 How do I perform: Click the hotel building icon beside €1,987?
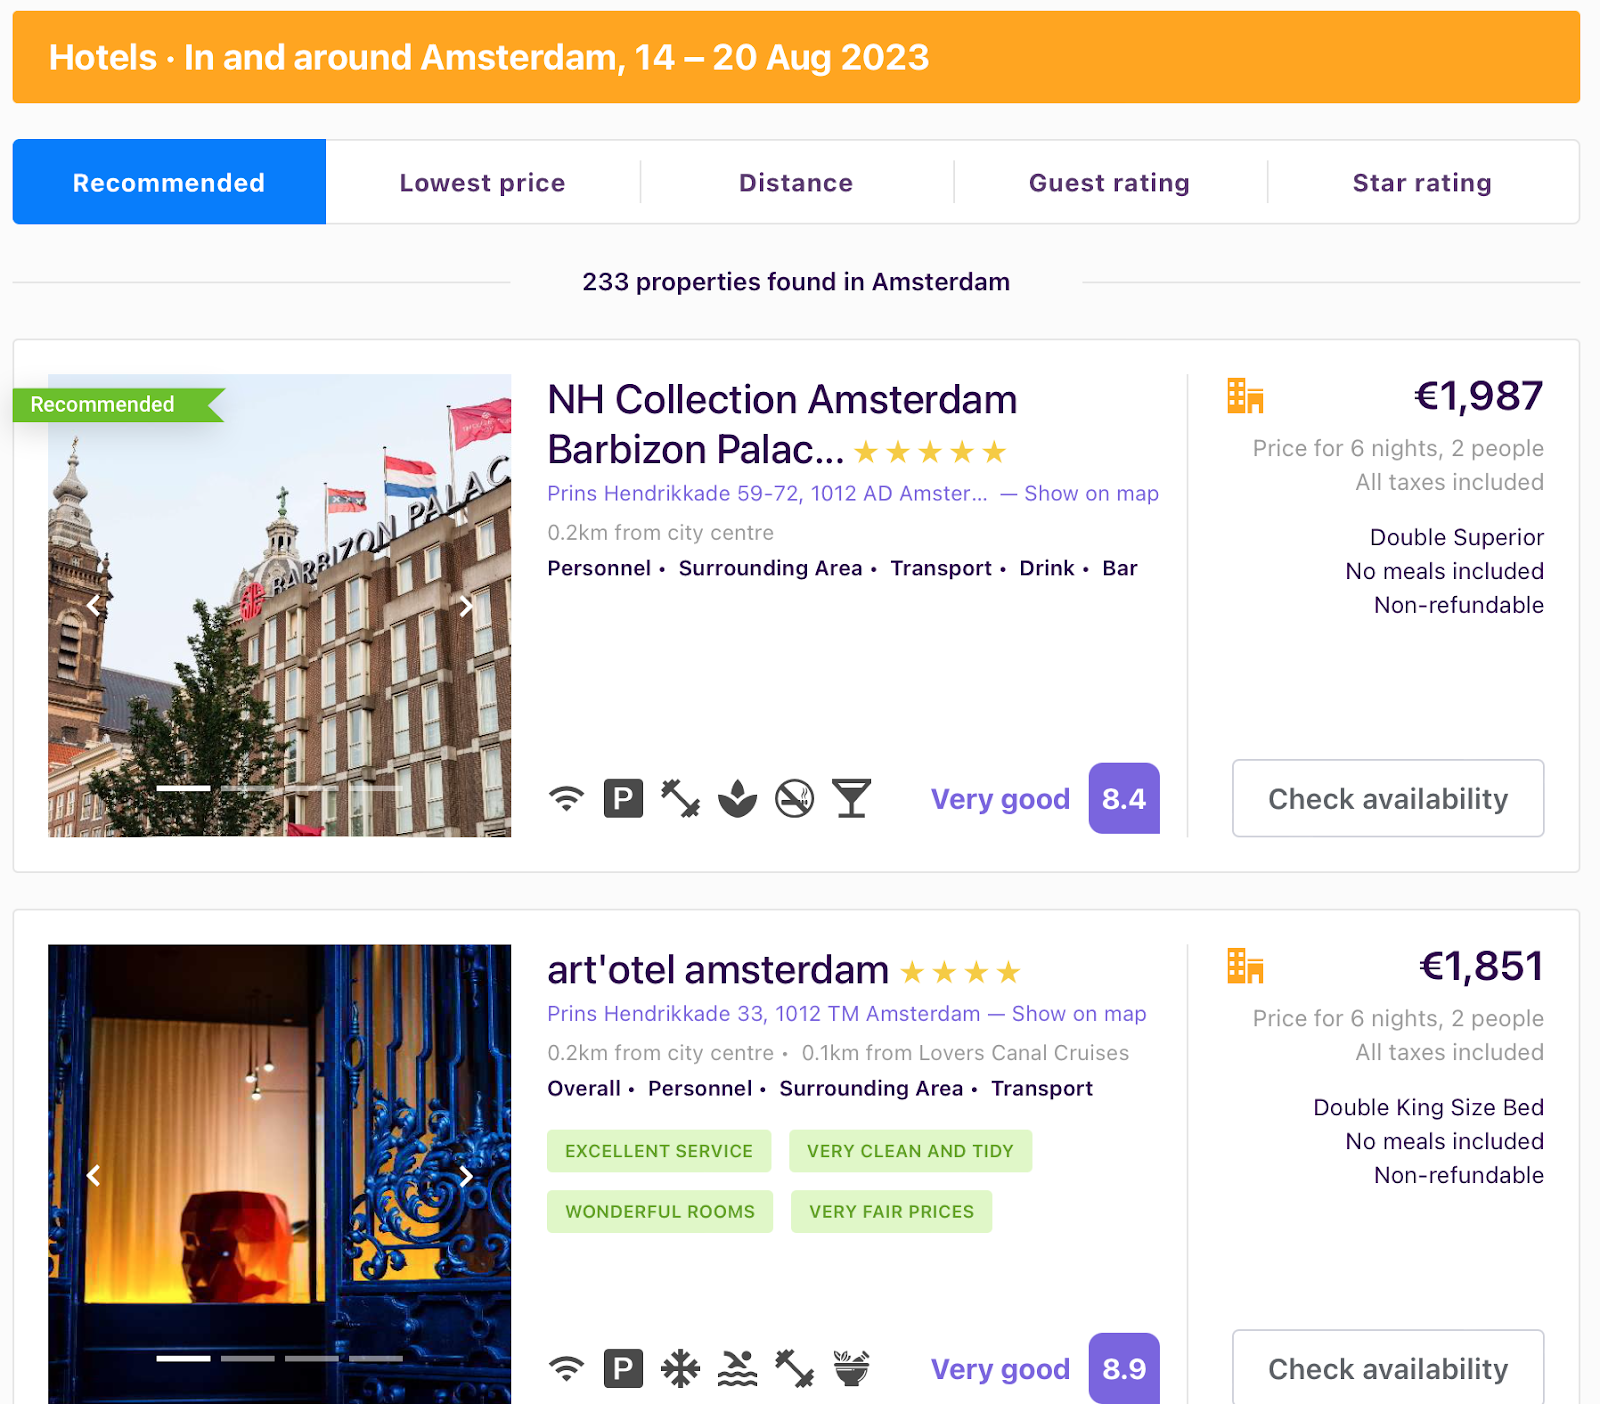(1245, 396)
